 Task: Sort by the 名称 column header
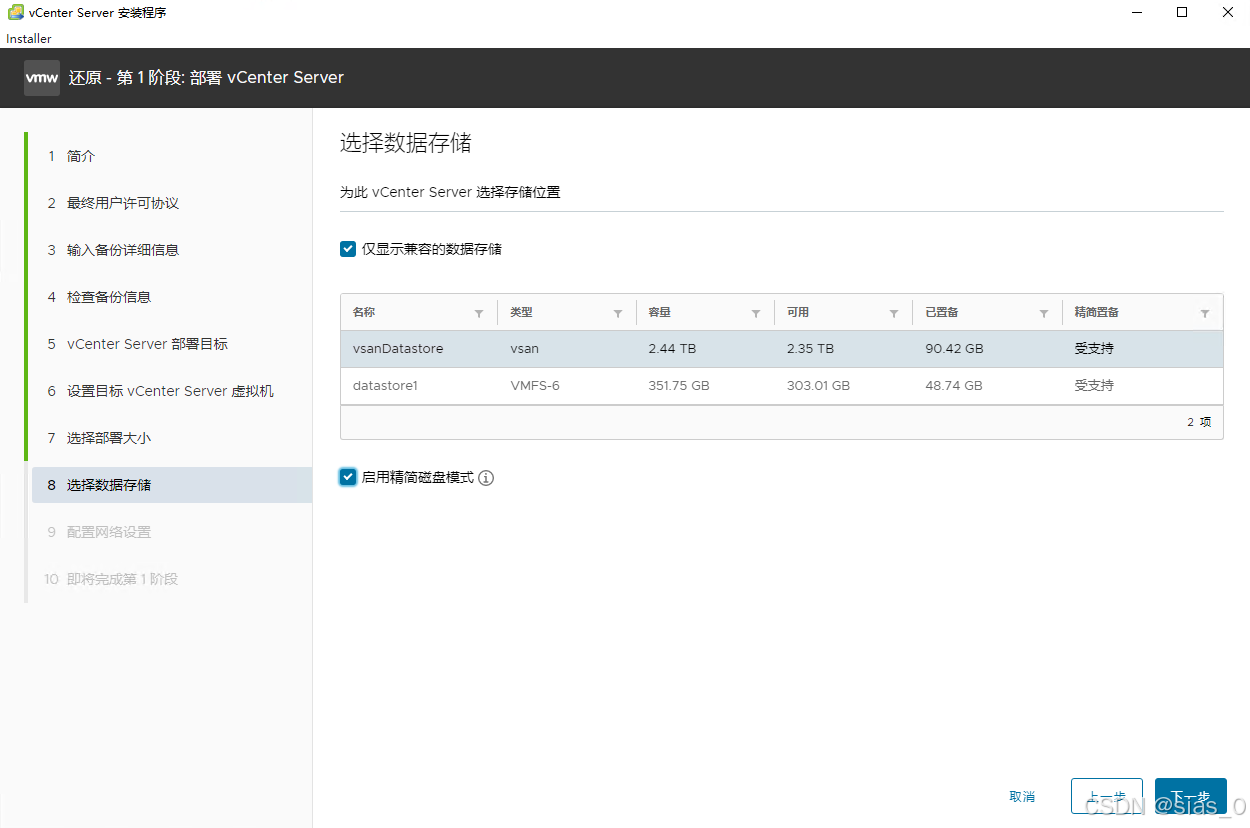[x=364, y=312]
